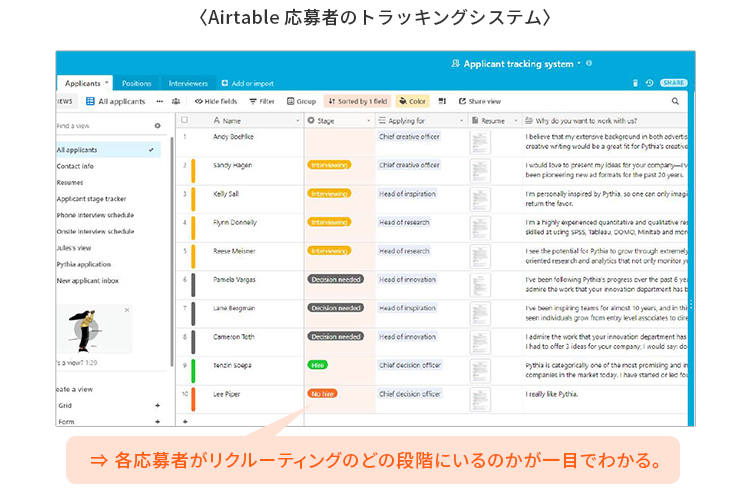750x500 pixels.
Task: Click the Stage column header
Action: 339,121
